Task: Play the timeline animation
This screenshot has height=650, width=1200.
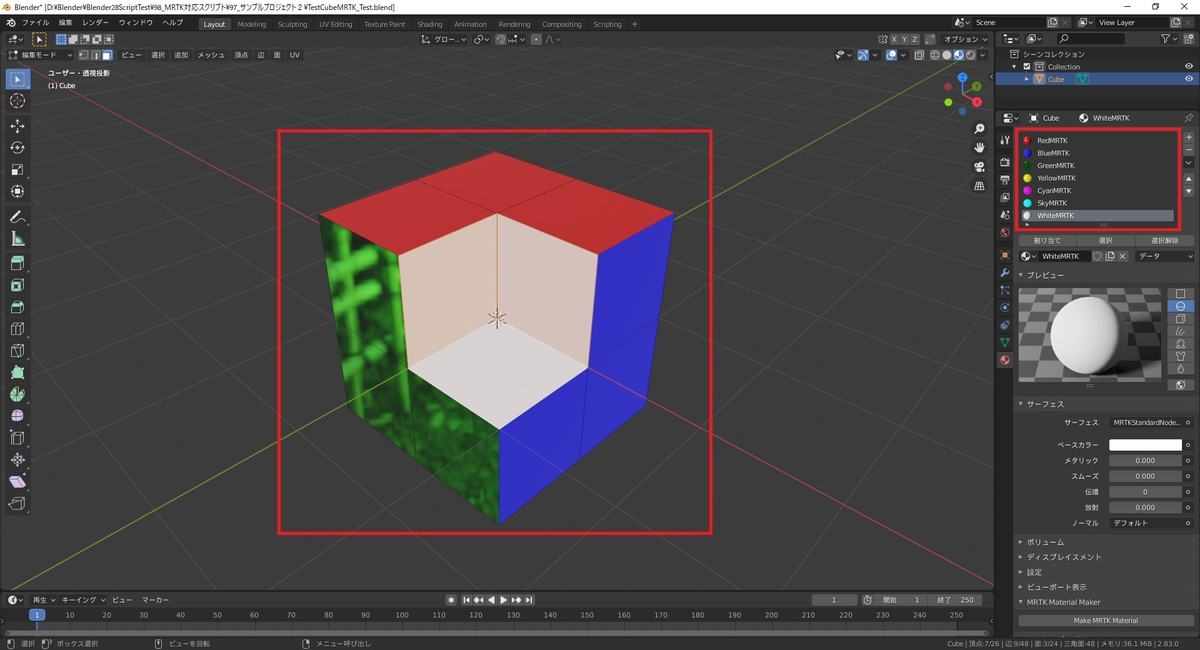Action: pyautogui.click(x=504, y=600)
